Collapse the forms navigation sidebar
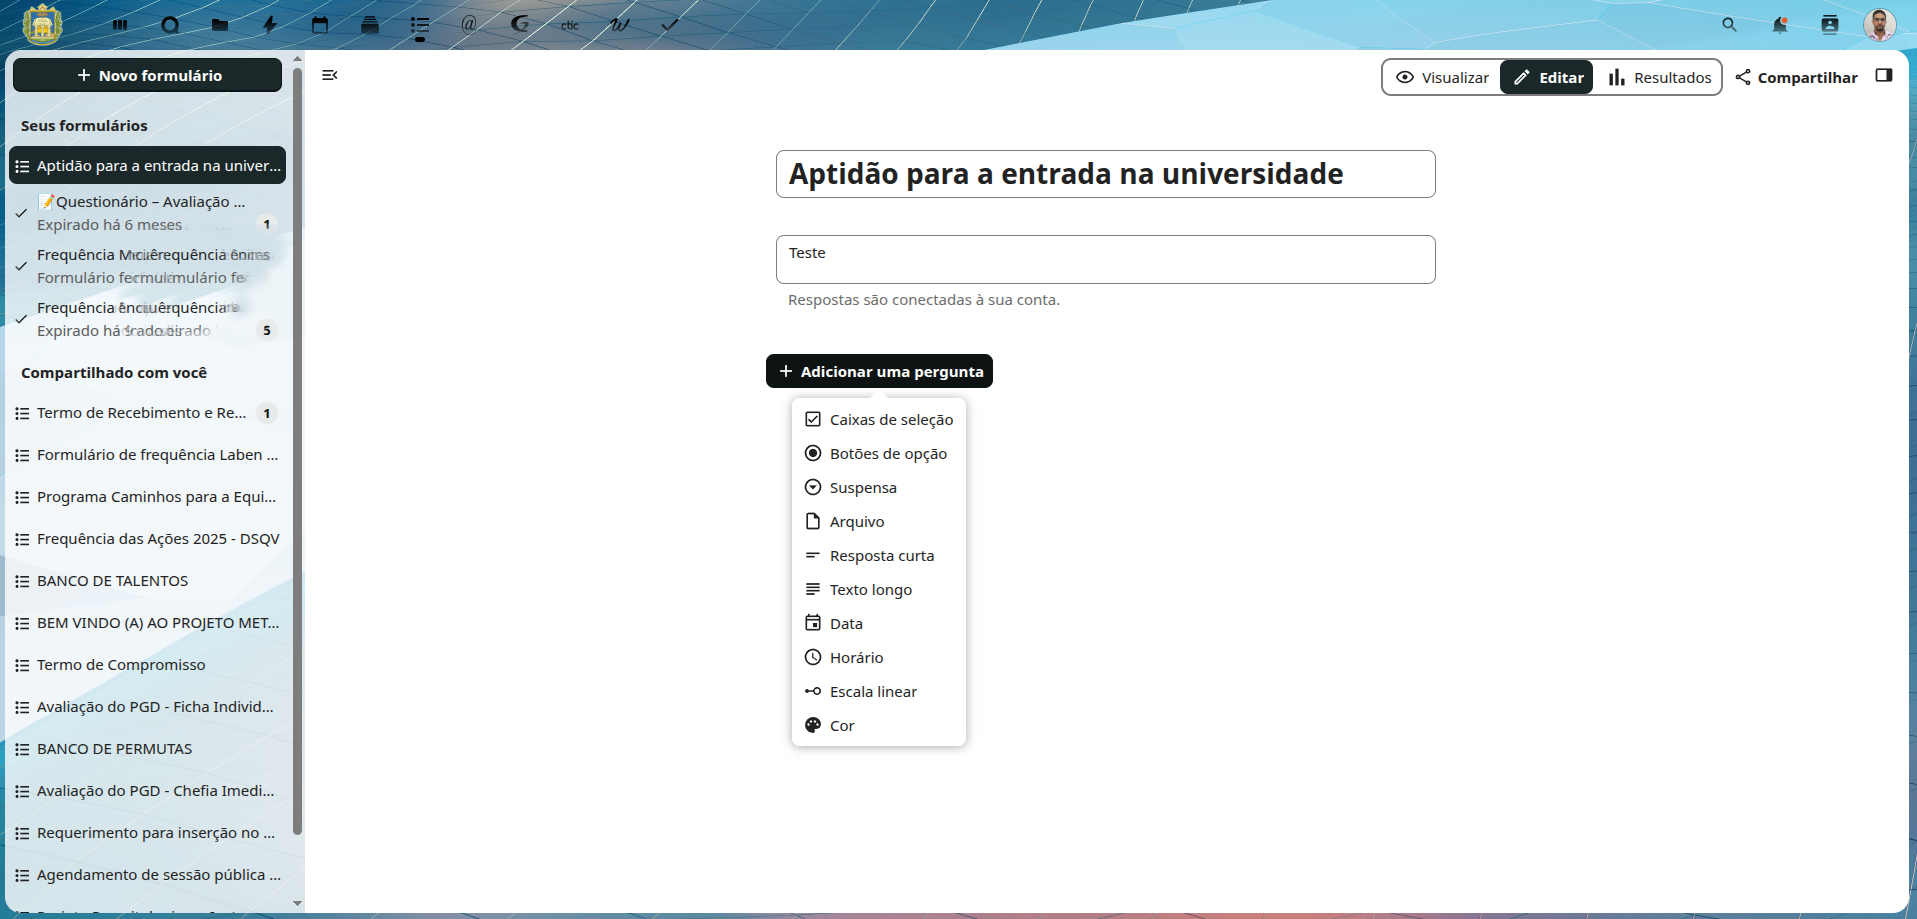Screen dimensions: 1917x919 tap(329, 75)
